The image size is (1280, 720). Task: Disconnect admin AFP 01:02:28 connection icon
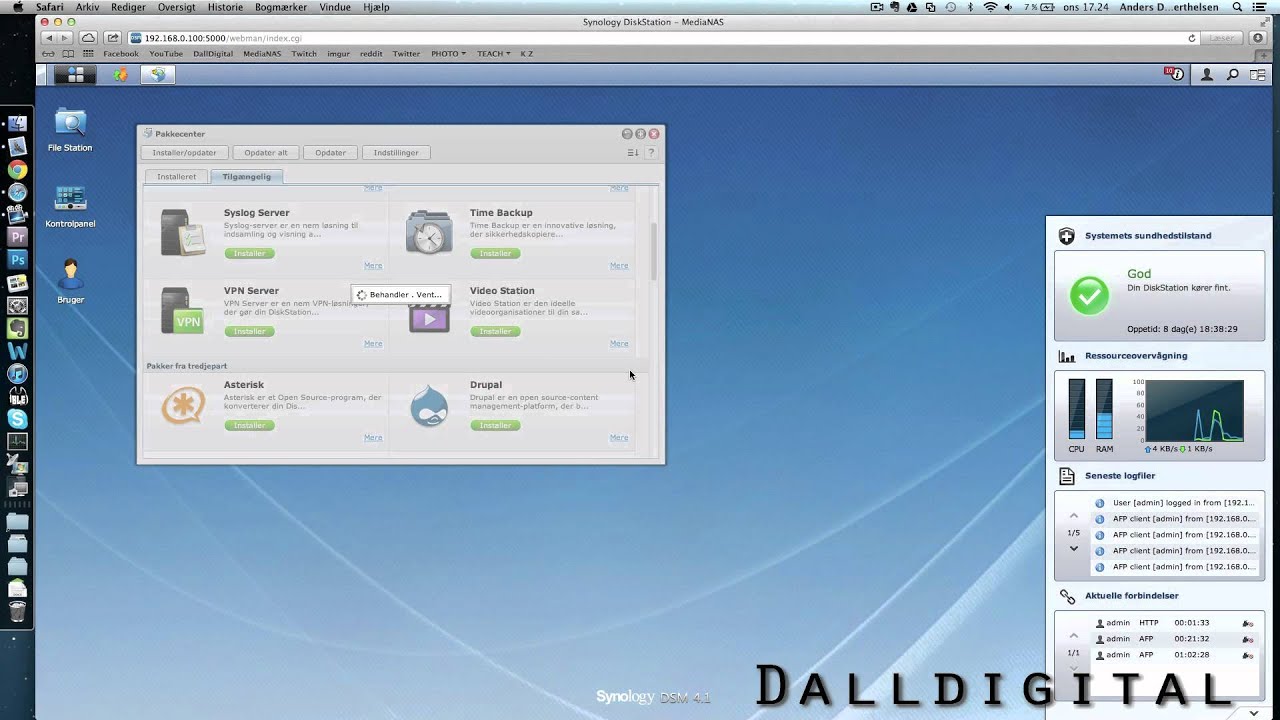1247,655
